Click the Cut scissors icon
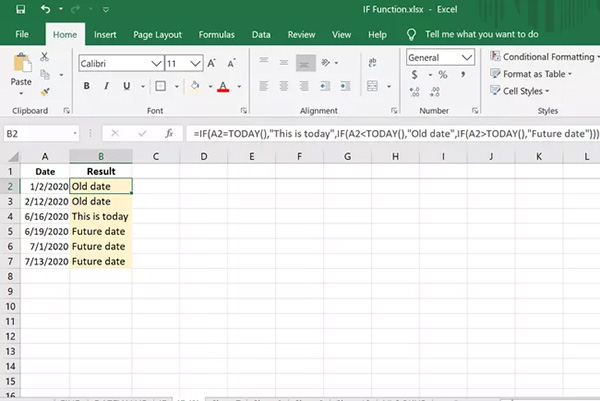 (46, 59)
